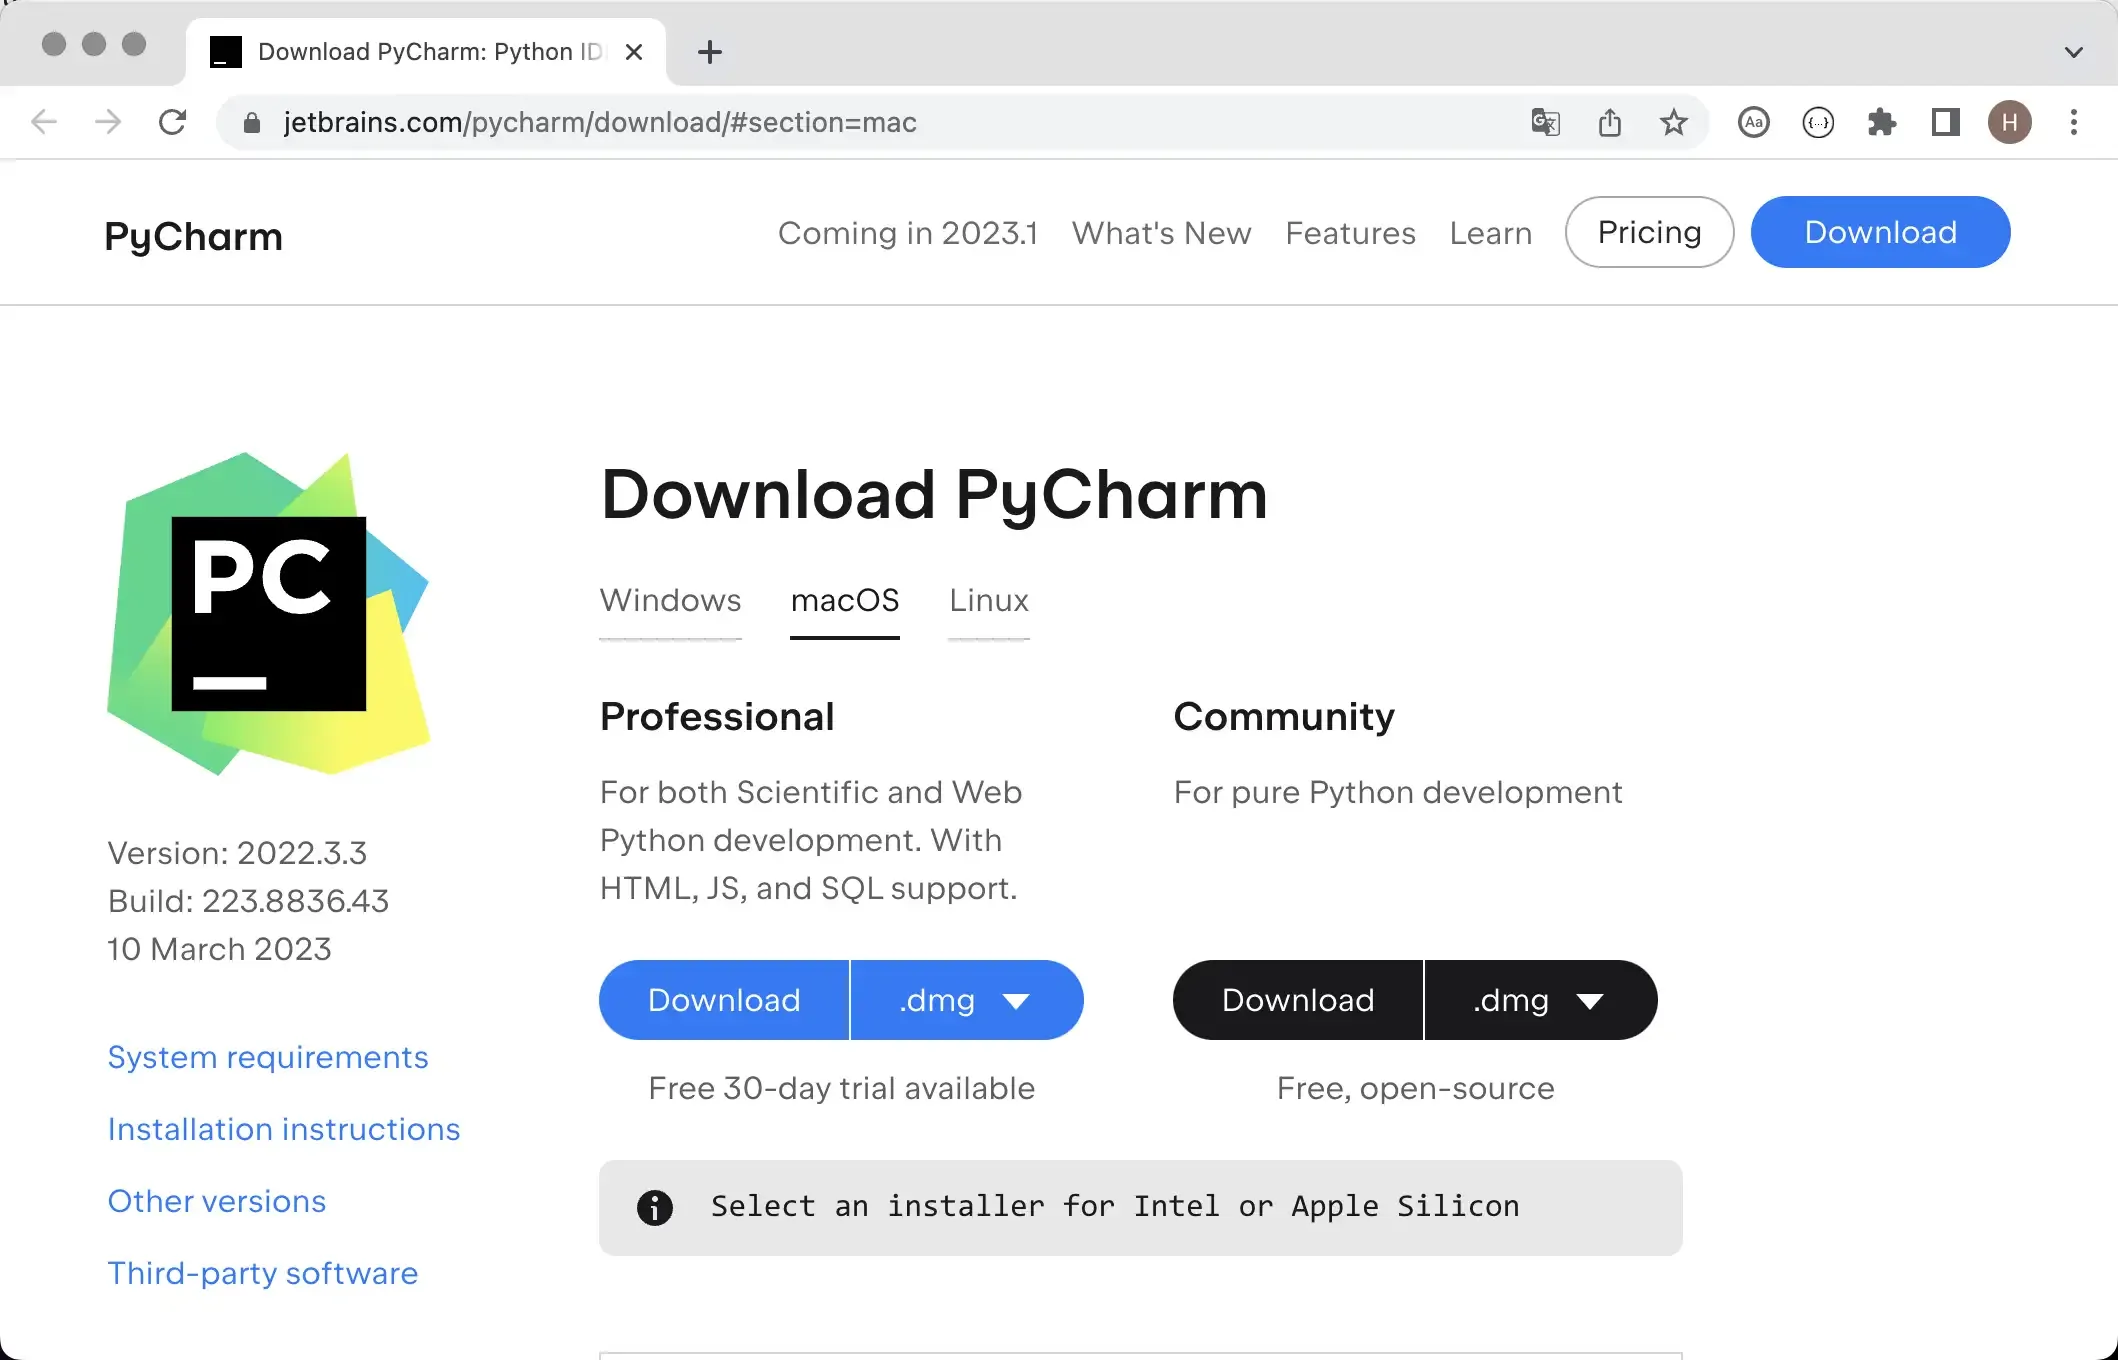Click the share icon in the toolbar

(1609, 122)
